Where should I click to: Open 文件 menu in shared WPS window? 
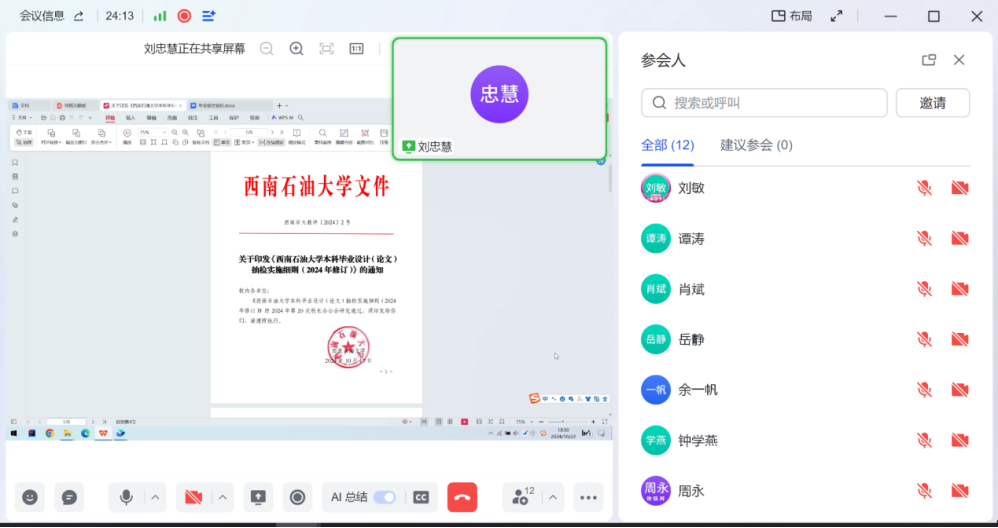[x=23, y=118]
